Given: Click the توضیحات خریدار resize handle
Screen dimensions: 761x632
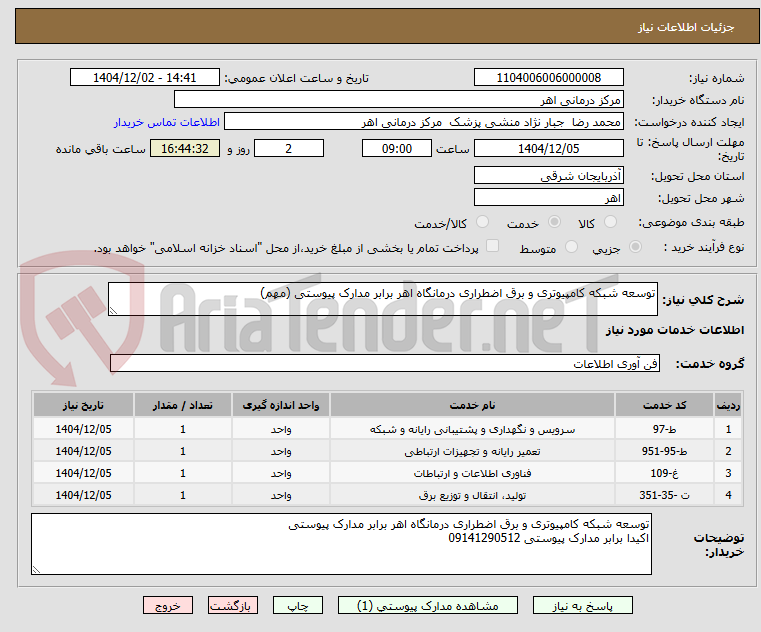Looking at the screenshot, I should click(36, 569).
